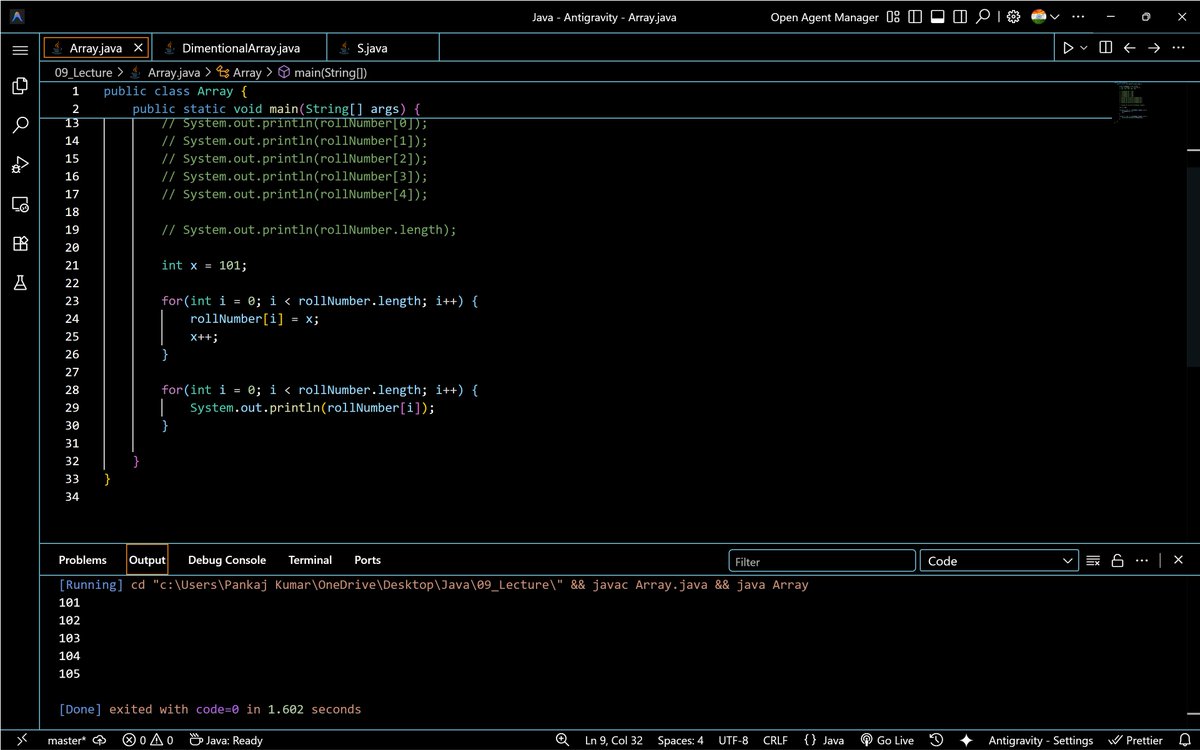Click the Prettier status item

pyautogui.click(x=1135, y=740)
